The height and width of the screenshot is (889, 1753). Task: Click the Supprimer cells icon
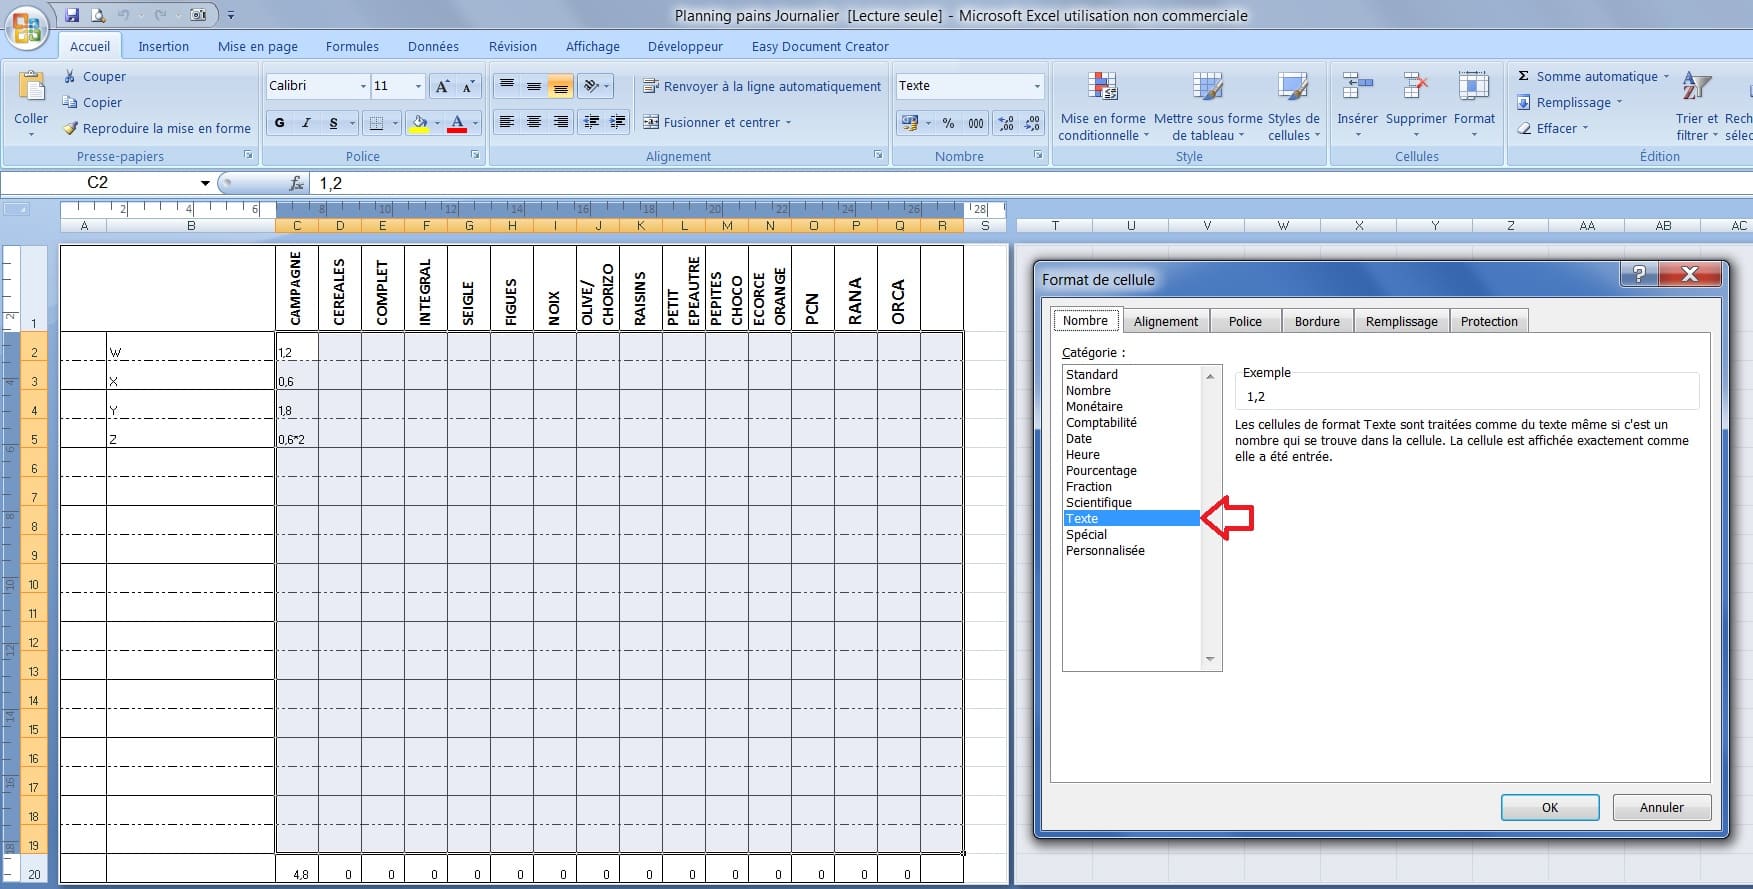pos(1415,88)
